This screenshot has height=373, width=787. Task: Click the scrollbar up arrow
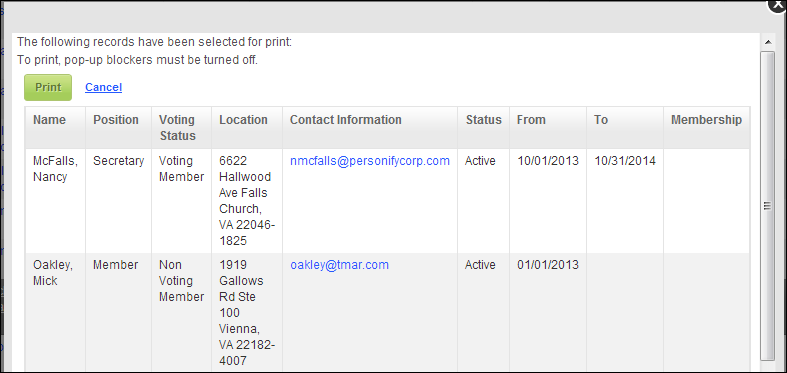767,42
